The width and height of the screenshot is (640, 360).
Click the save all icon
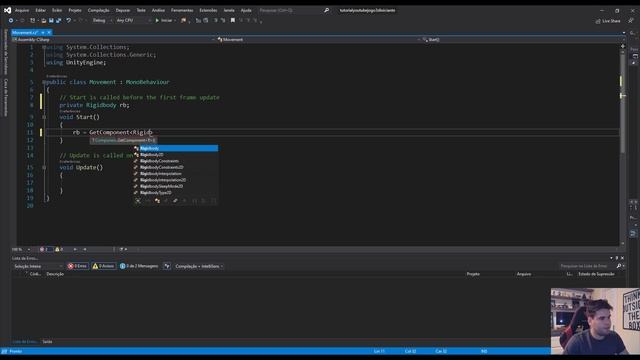pyautogui.click(x=58, y=20)
